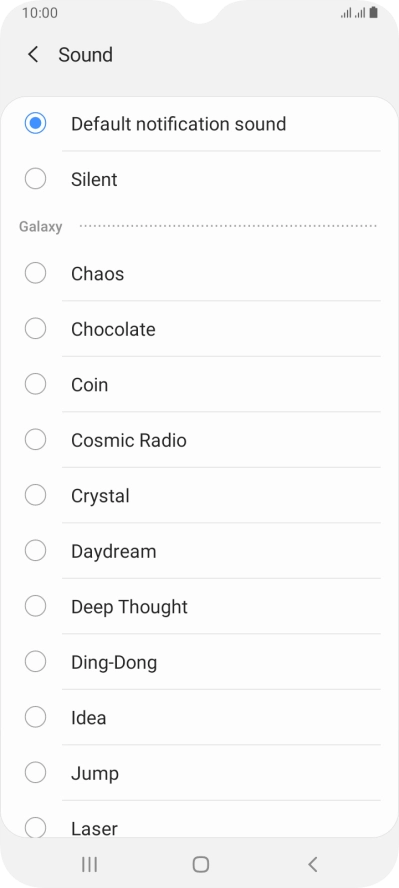
Task: Choose Cosmic Radio sound
Action: point(199,440)
